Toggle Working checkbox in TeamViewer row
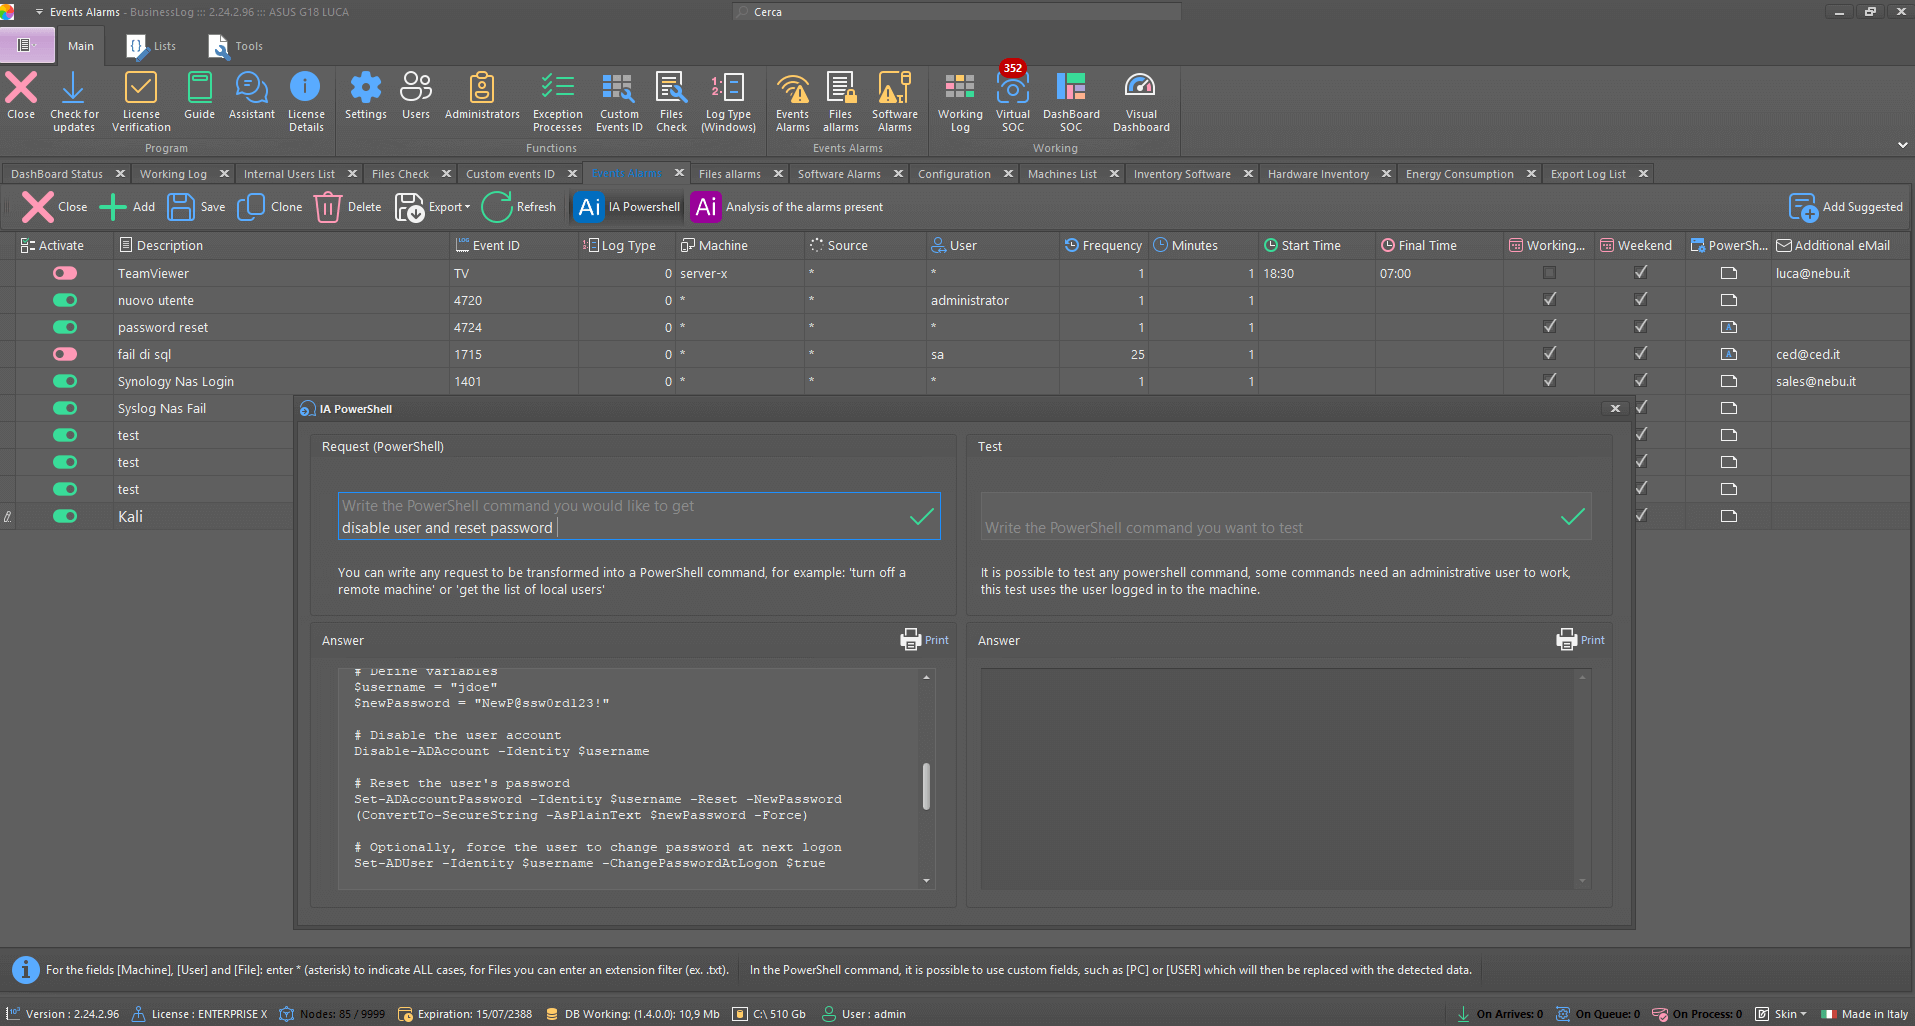1915x1026 pixels. [x=1549, y=273]
